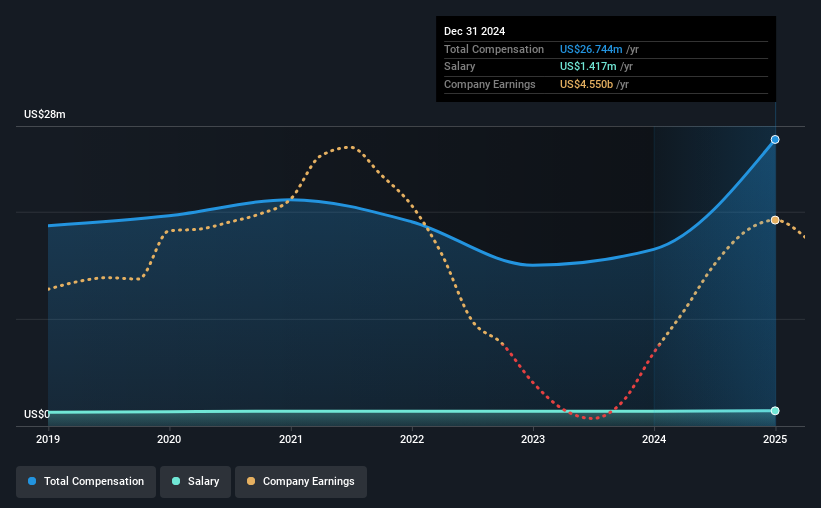Click the Dec 31 2024 tooltip date
The image size is (821, 508).
coord(474,31)
